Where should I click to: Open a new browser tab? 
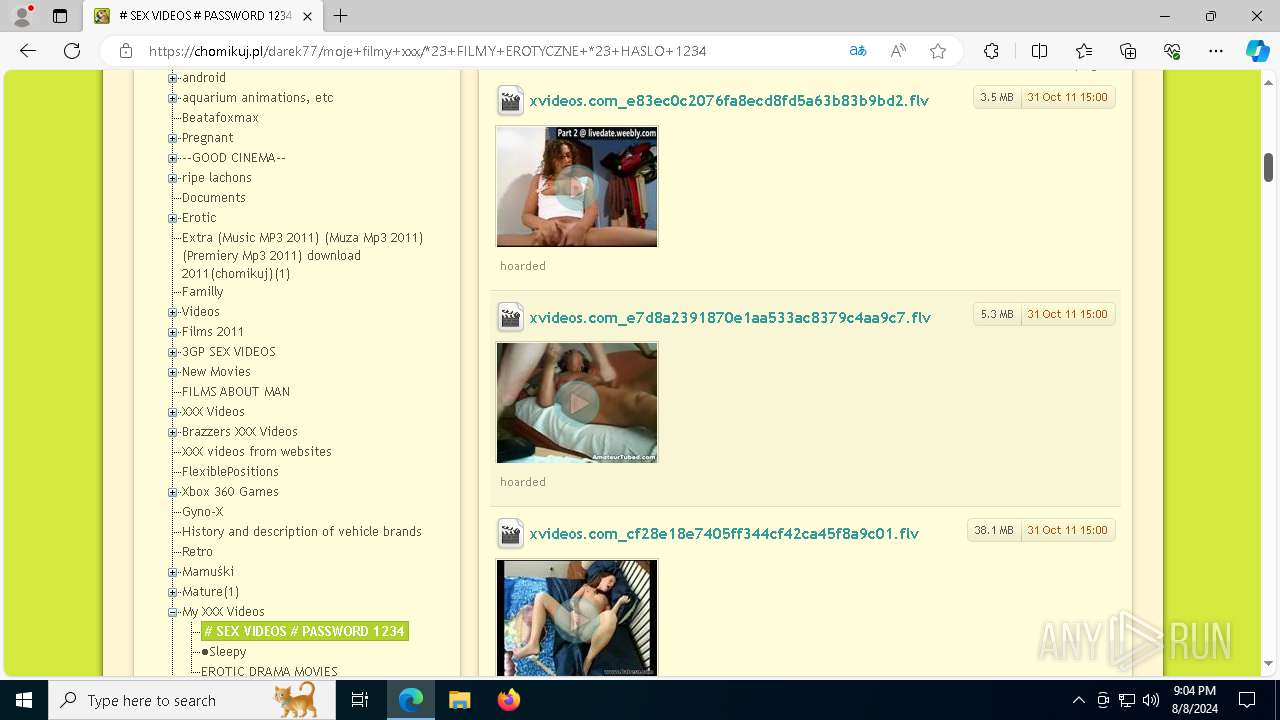coord(341,16)
